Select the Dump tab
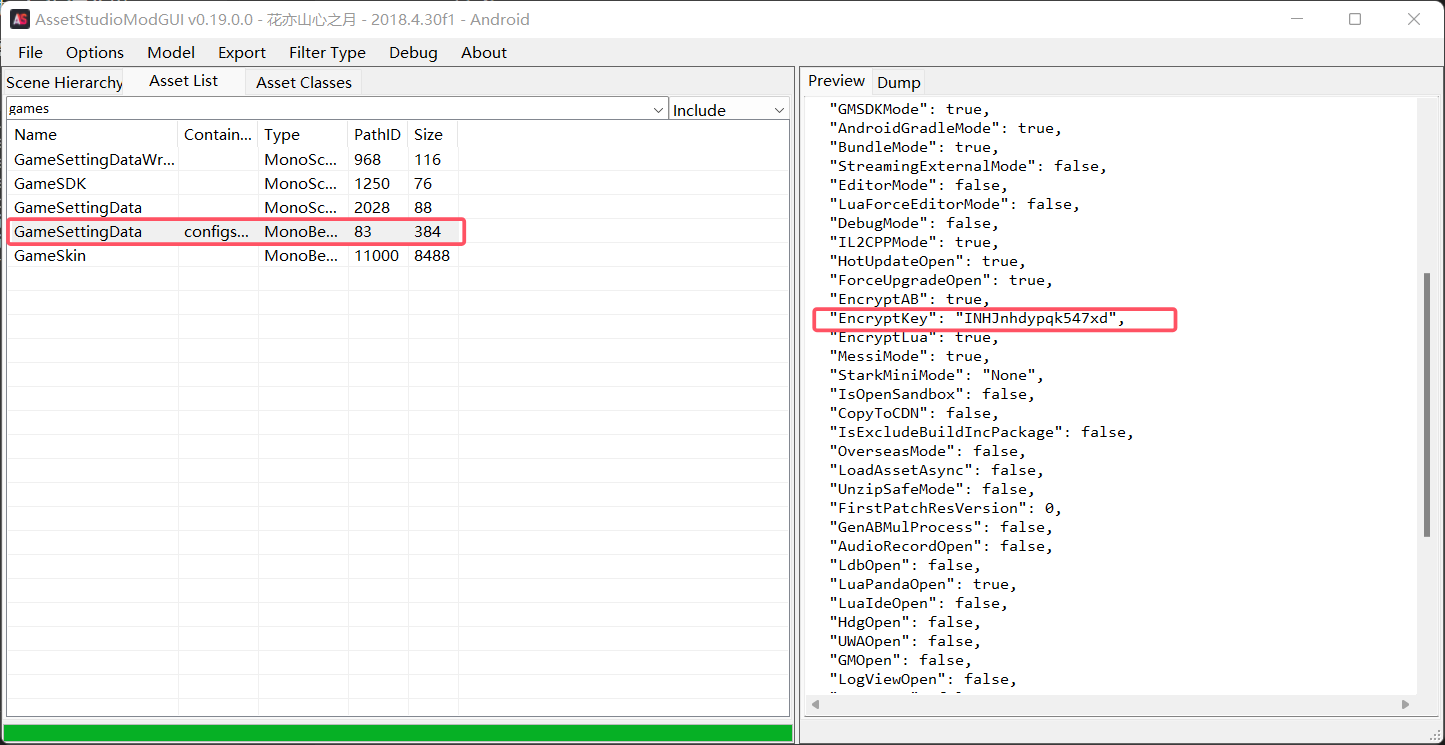1445x745 pixels. (x=898, y=83)
